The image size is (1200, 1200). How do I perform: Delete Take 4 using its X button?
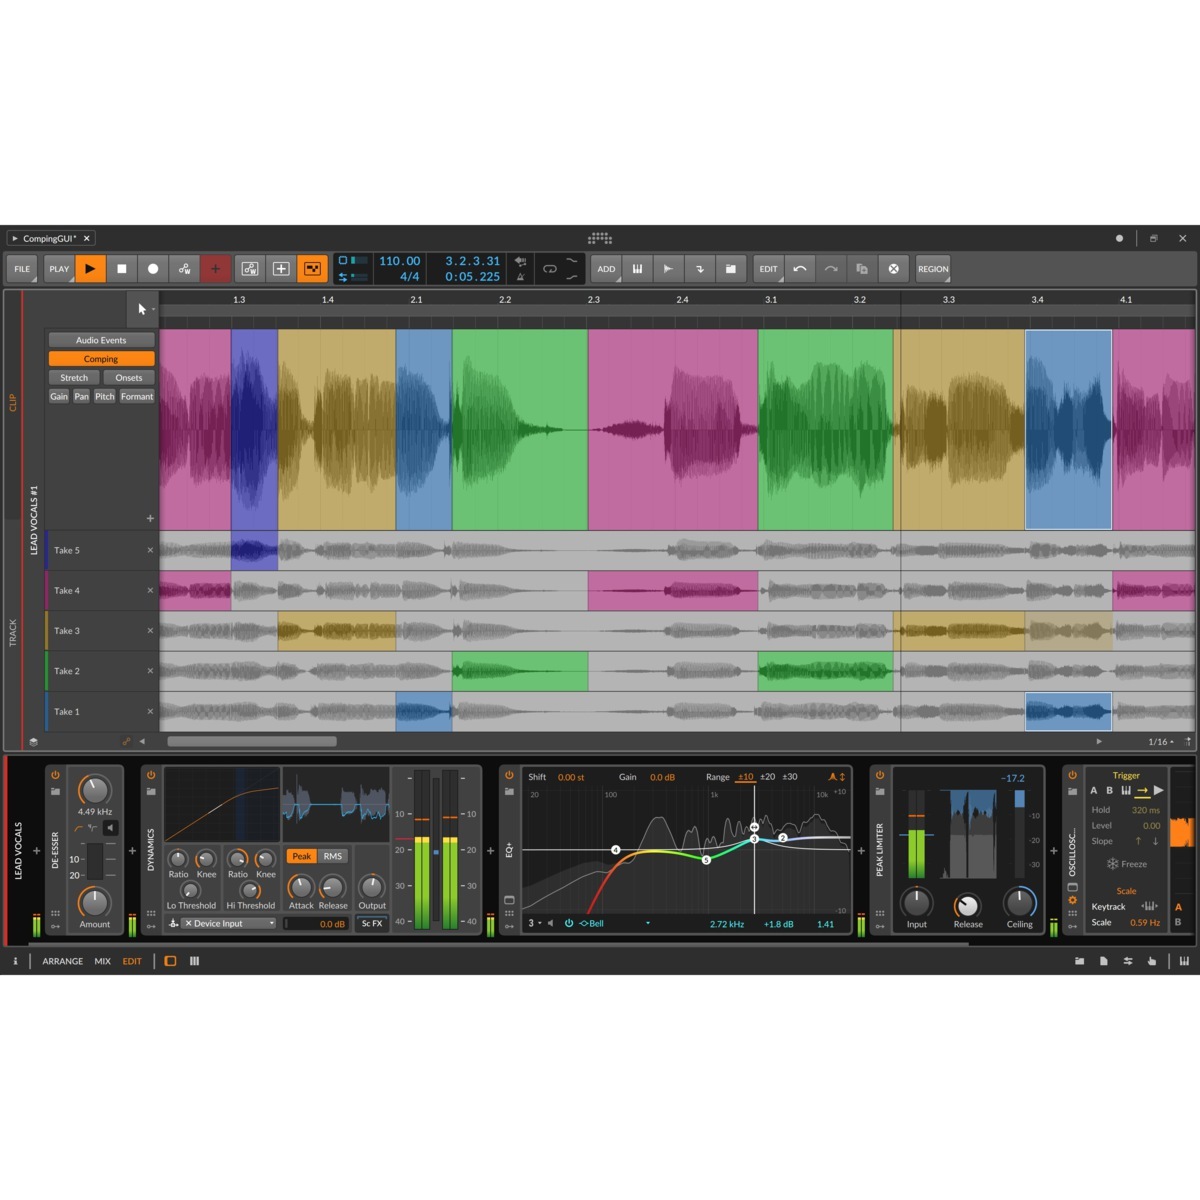coord(150,590)
